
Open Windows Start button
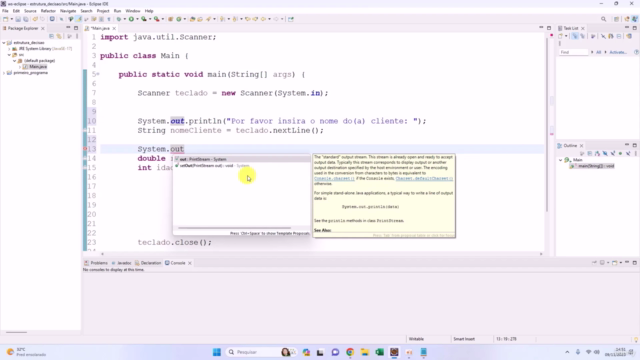pyautogui.click(x=217, y=352)
